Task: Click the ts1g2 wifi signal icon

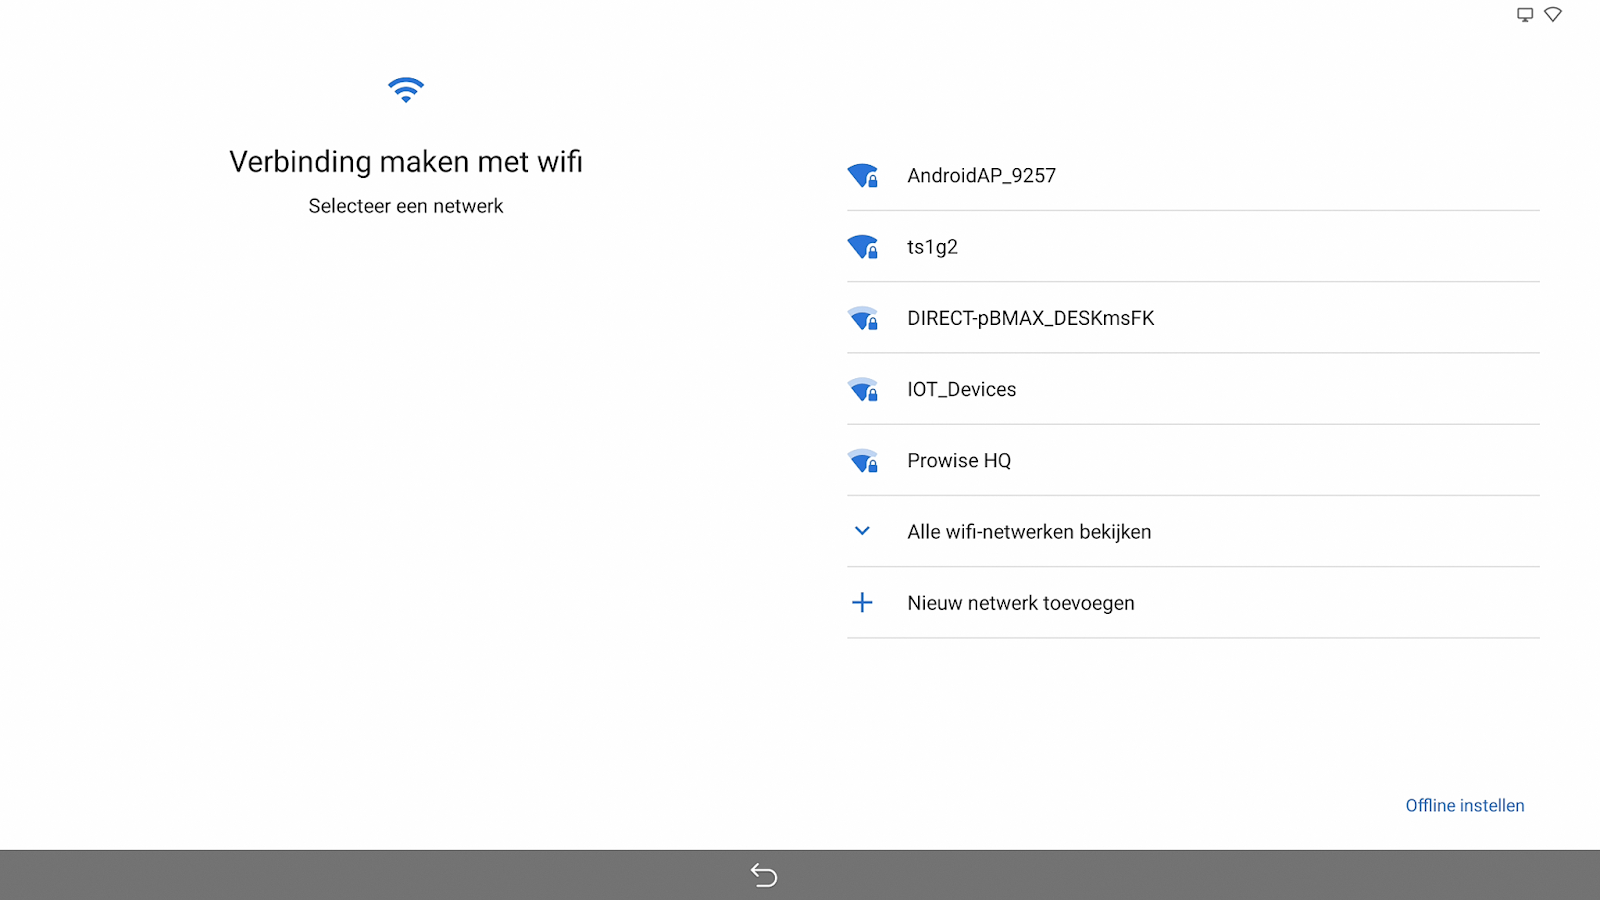Action: 862,247
